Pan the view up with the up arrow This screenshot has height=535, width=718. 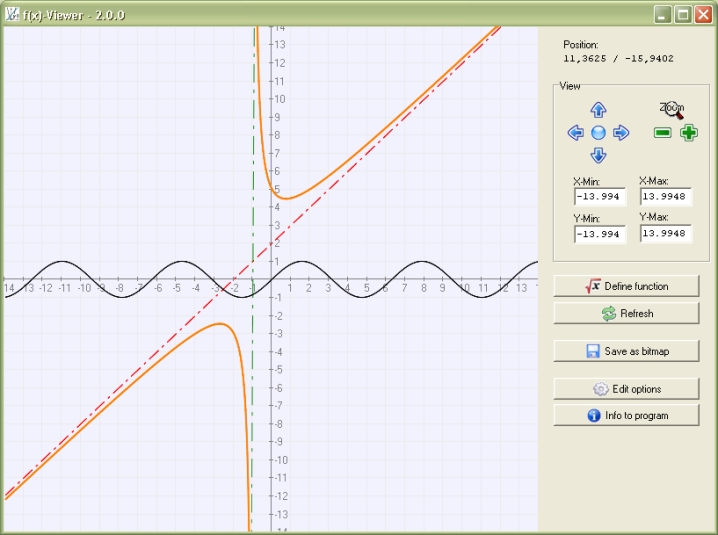pos(598,110)
